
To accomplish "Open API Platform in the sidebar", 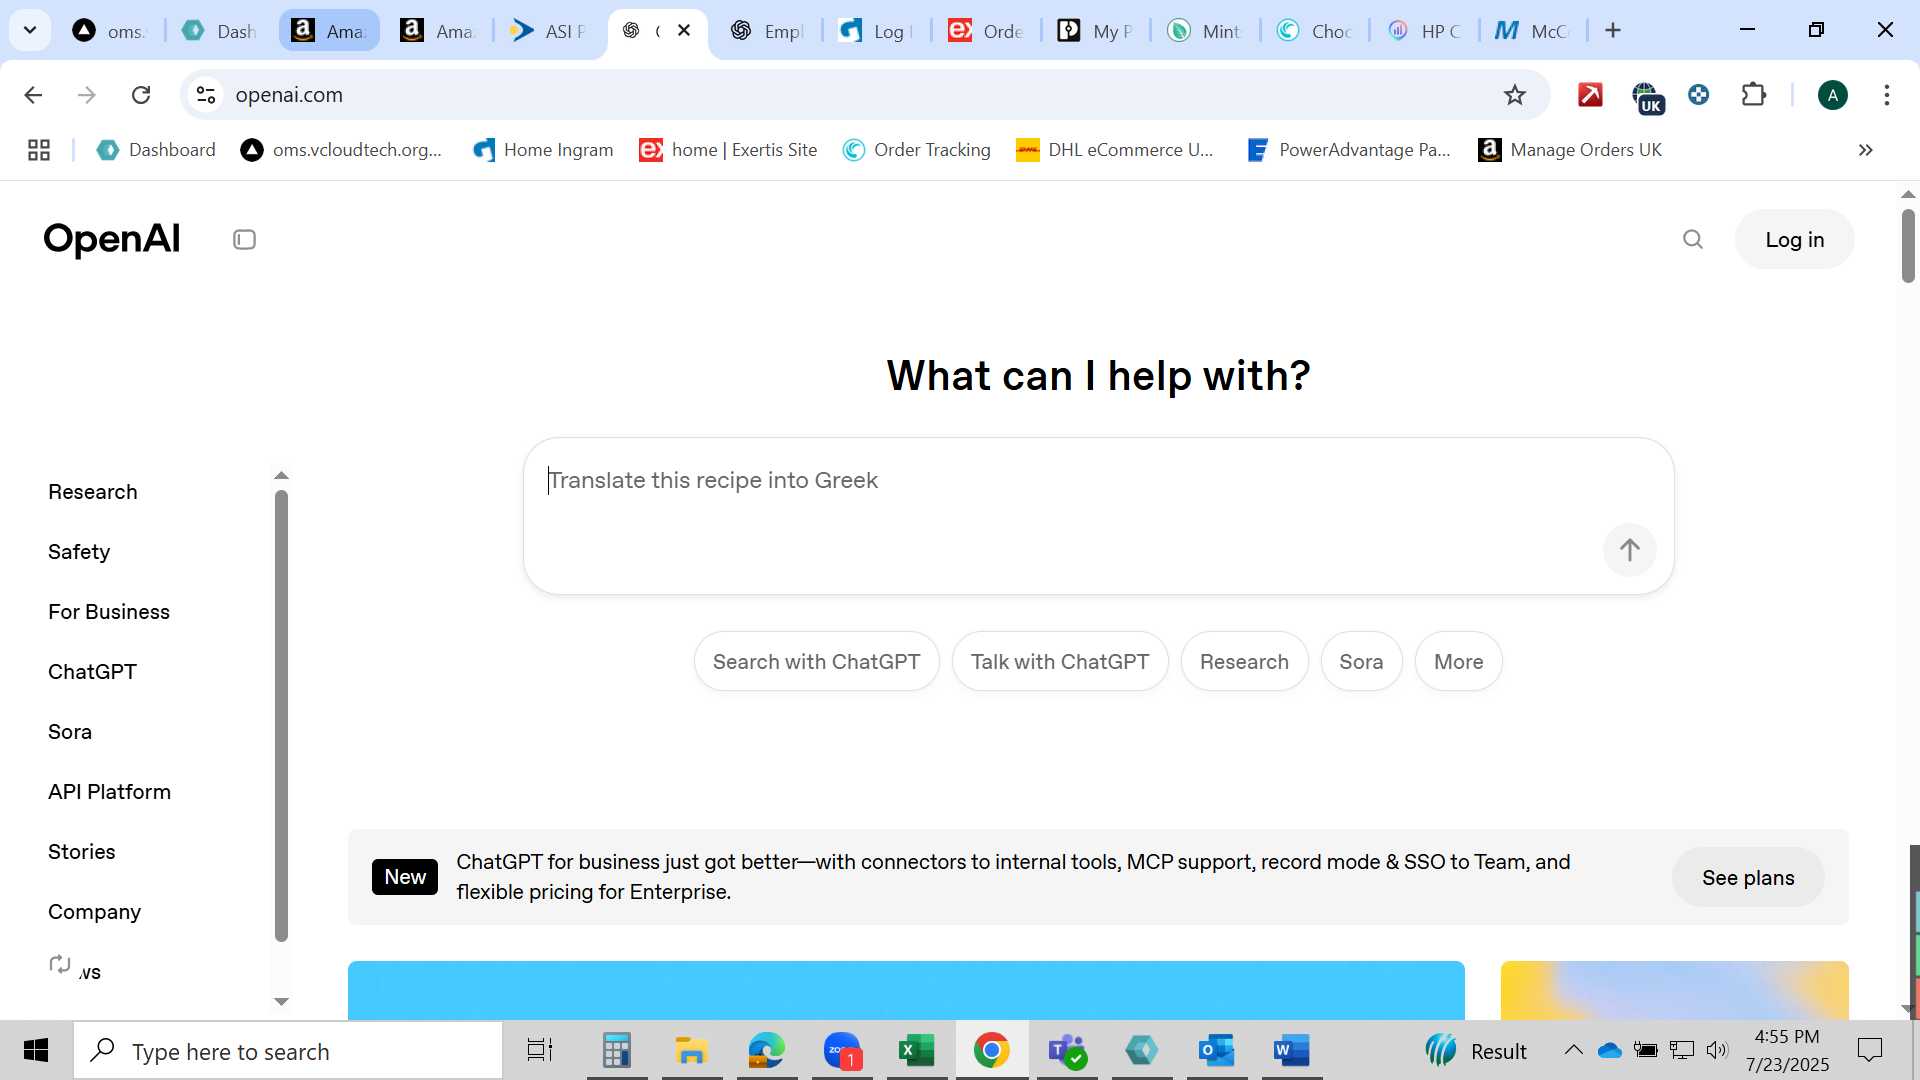I will (x=109, y=792).
